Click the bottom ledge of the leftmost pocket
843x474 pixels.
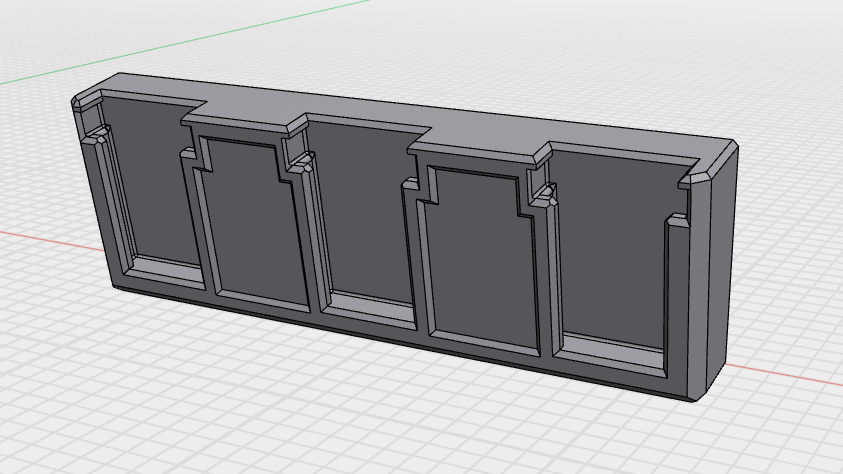[x=167, y=268]
